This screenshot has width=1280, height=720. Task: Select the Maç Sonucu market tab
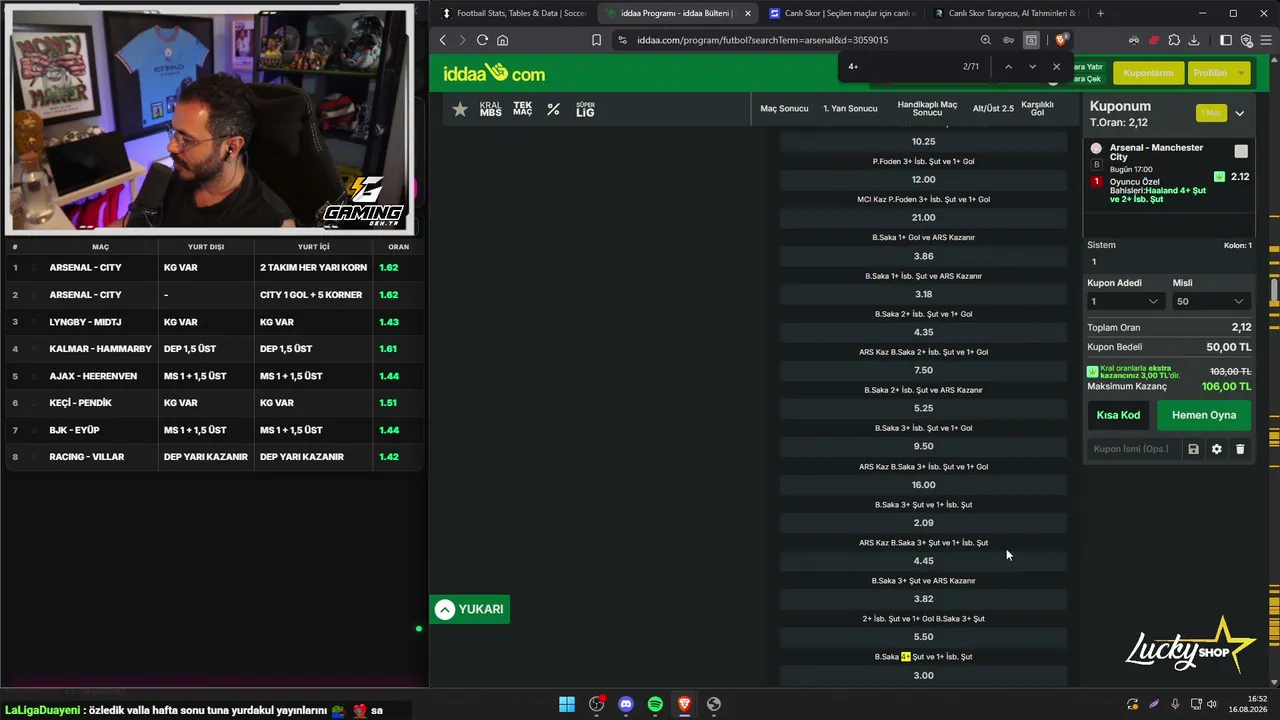coord(784,109)
